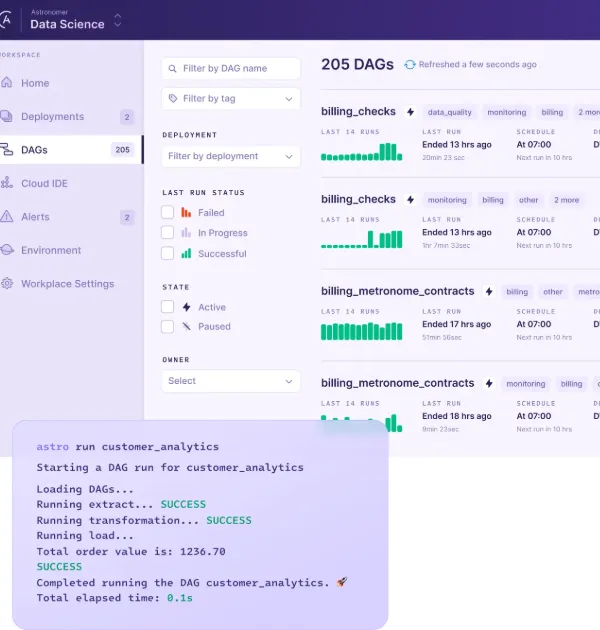Open Environment page
This screenshot has height=630, width=600.
coord(51,250)
